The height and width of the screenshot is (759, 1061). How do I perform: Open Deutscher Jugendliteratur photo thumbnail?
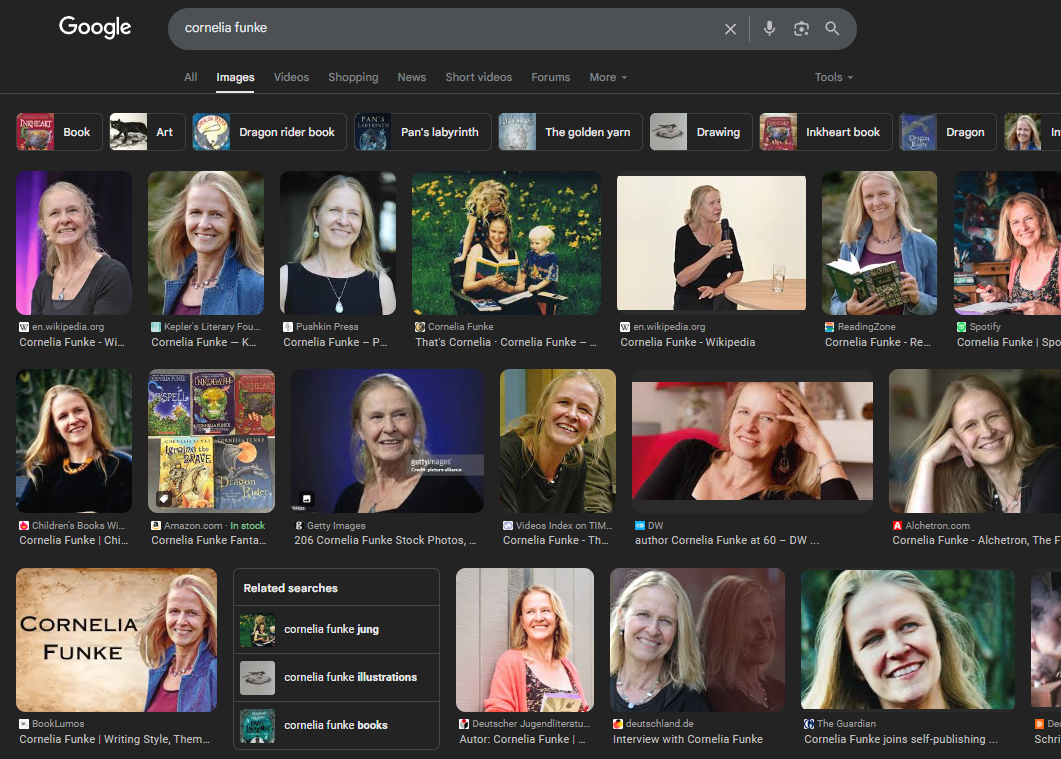[525, 640]
